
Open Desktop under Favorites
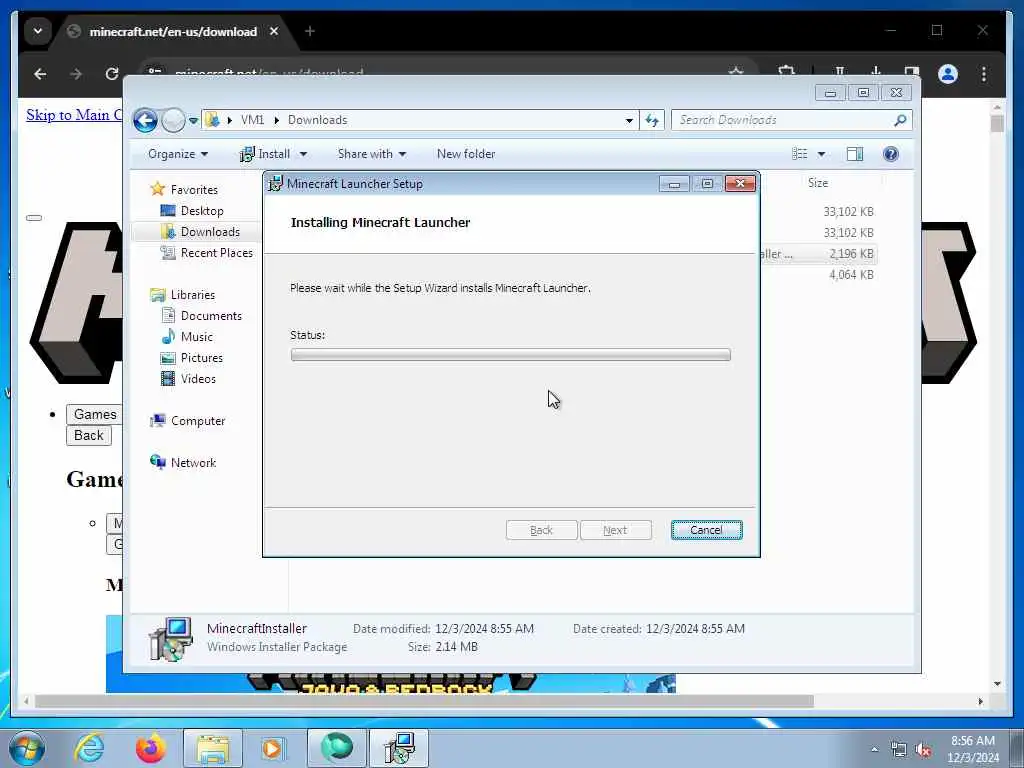click(202, 211)
